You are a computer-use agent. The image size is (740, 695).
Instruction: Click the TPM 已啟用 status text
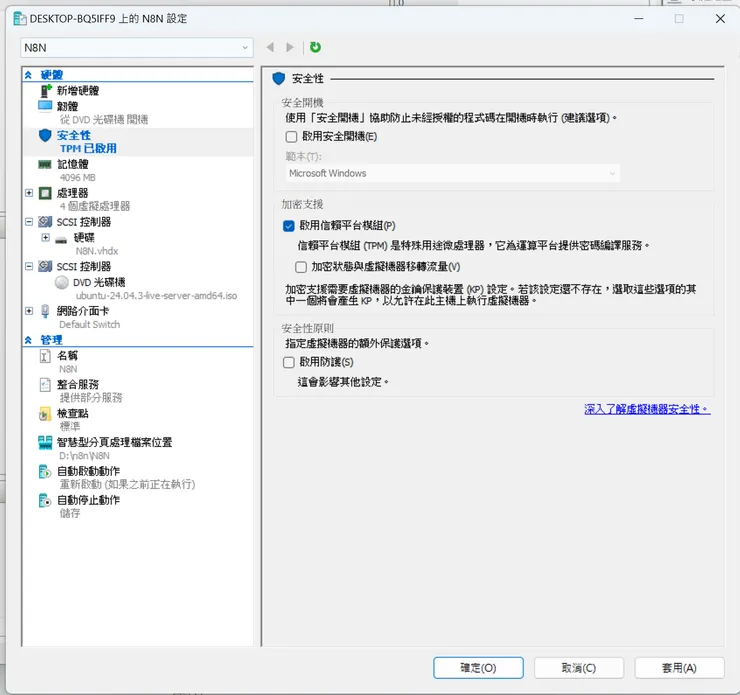coord(88,149)
